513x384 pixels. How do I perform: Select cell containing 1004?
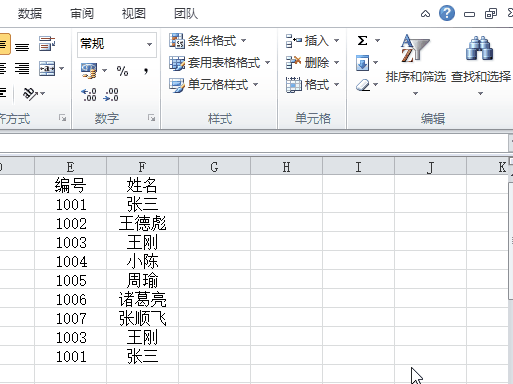pos(70,261)
